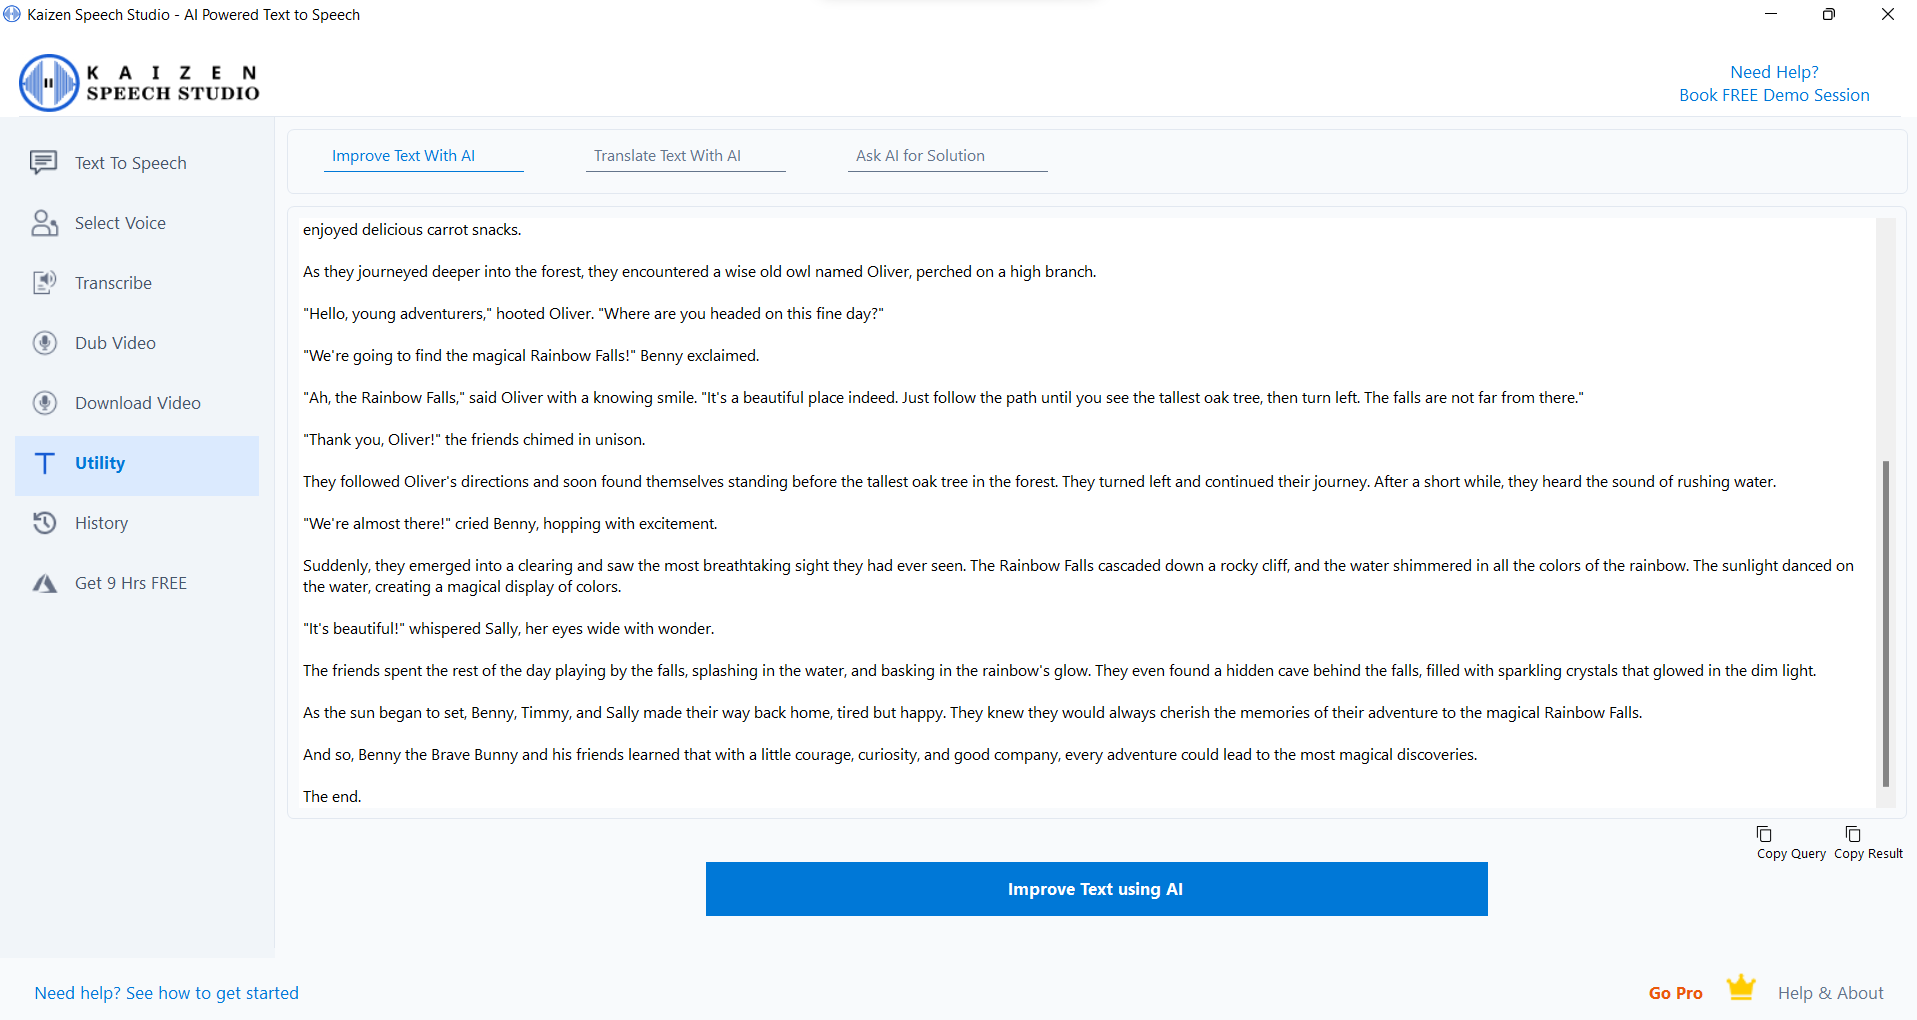1917x1020 pixels.
Task: Click the Transcribe sidebar icon
Action: [x=44, y=283]
